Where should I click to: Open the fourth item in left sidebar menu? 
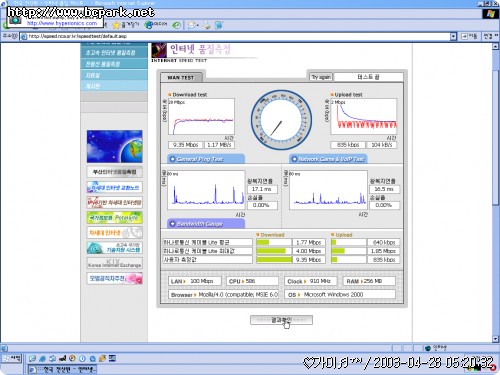click(x=114, y=75)
